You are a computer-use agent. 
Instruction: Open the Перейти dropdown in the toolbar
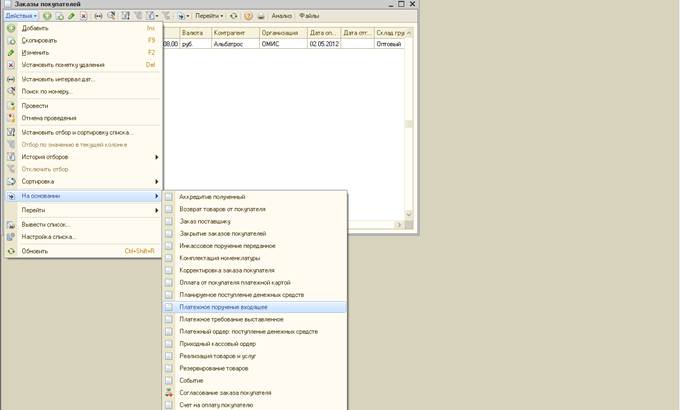tap(208, 16)
